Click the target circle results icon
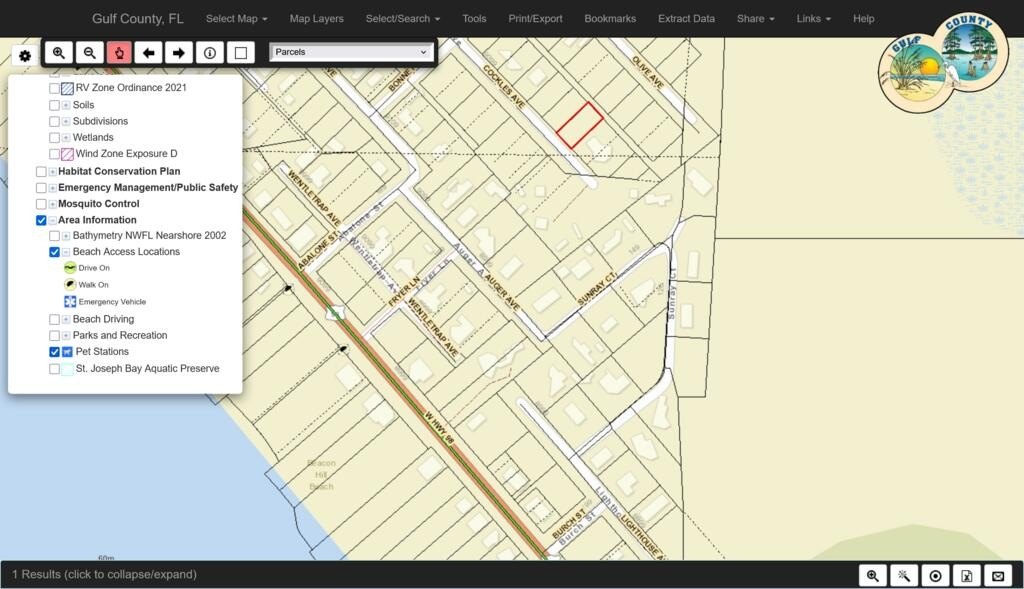 935,575
